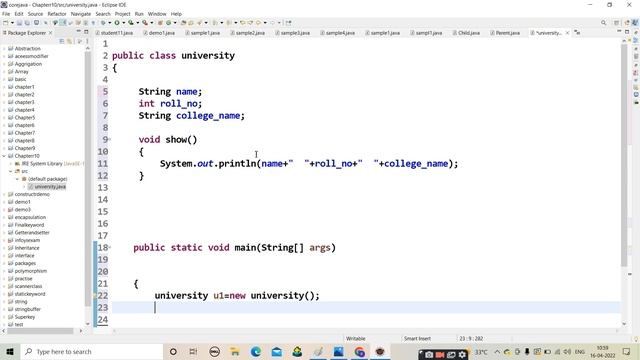
Task: Switch to the Child.java tab
Action: 466,33
